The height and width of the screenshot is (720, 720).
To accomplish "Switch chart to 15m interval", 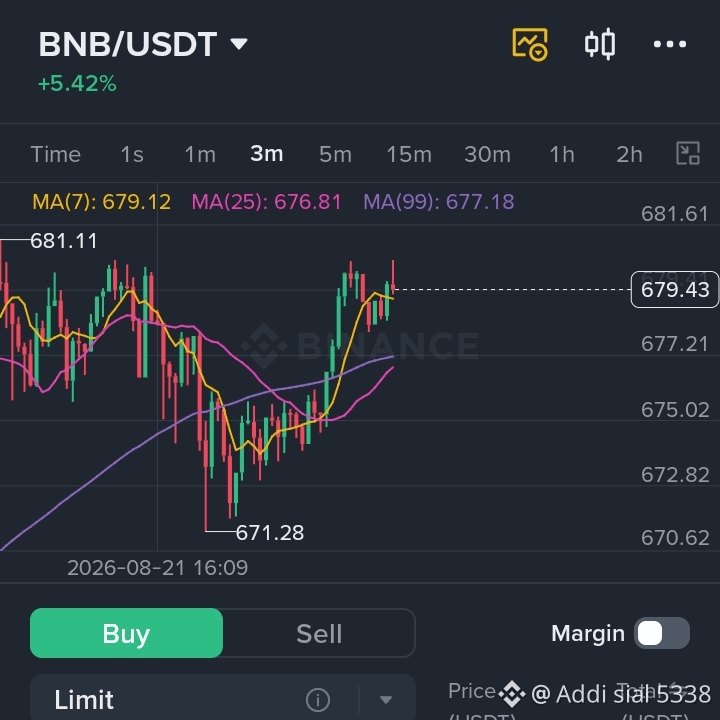I will coord(409,154).
